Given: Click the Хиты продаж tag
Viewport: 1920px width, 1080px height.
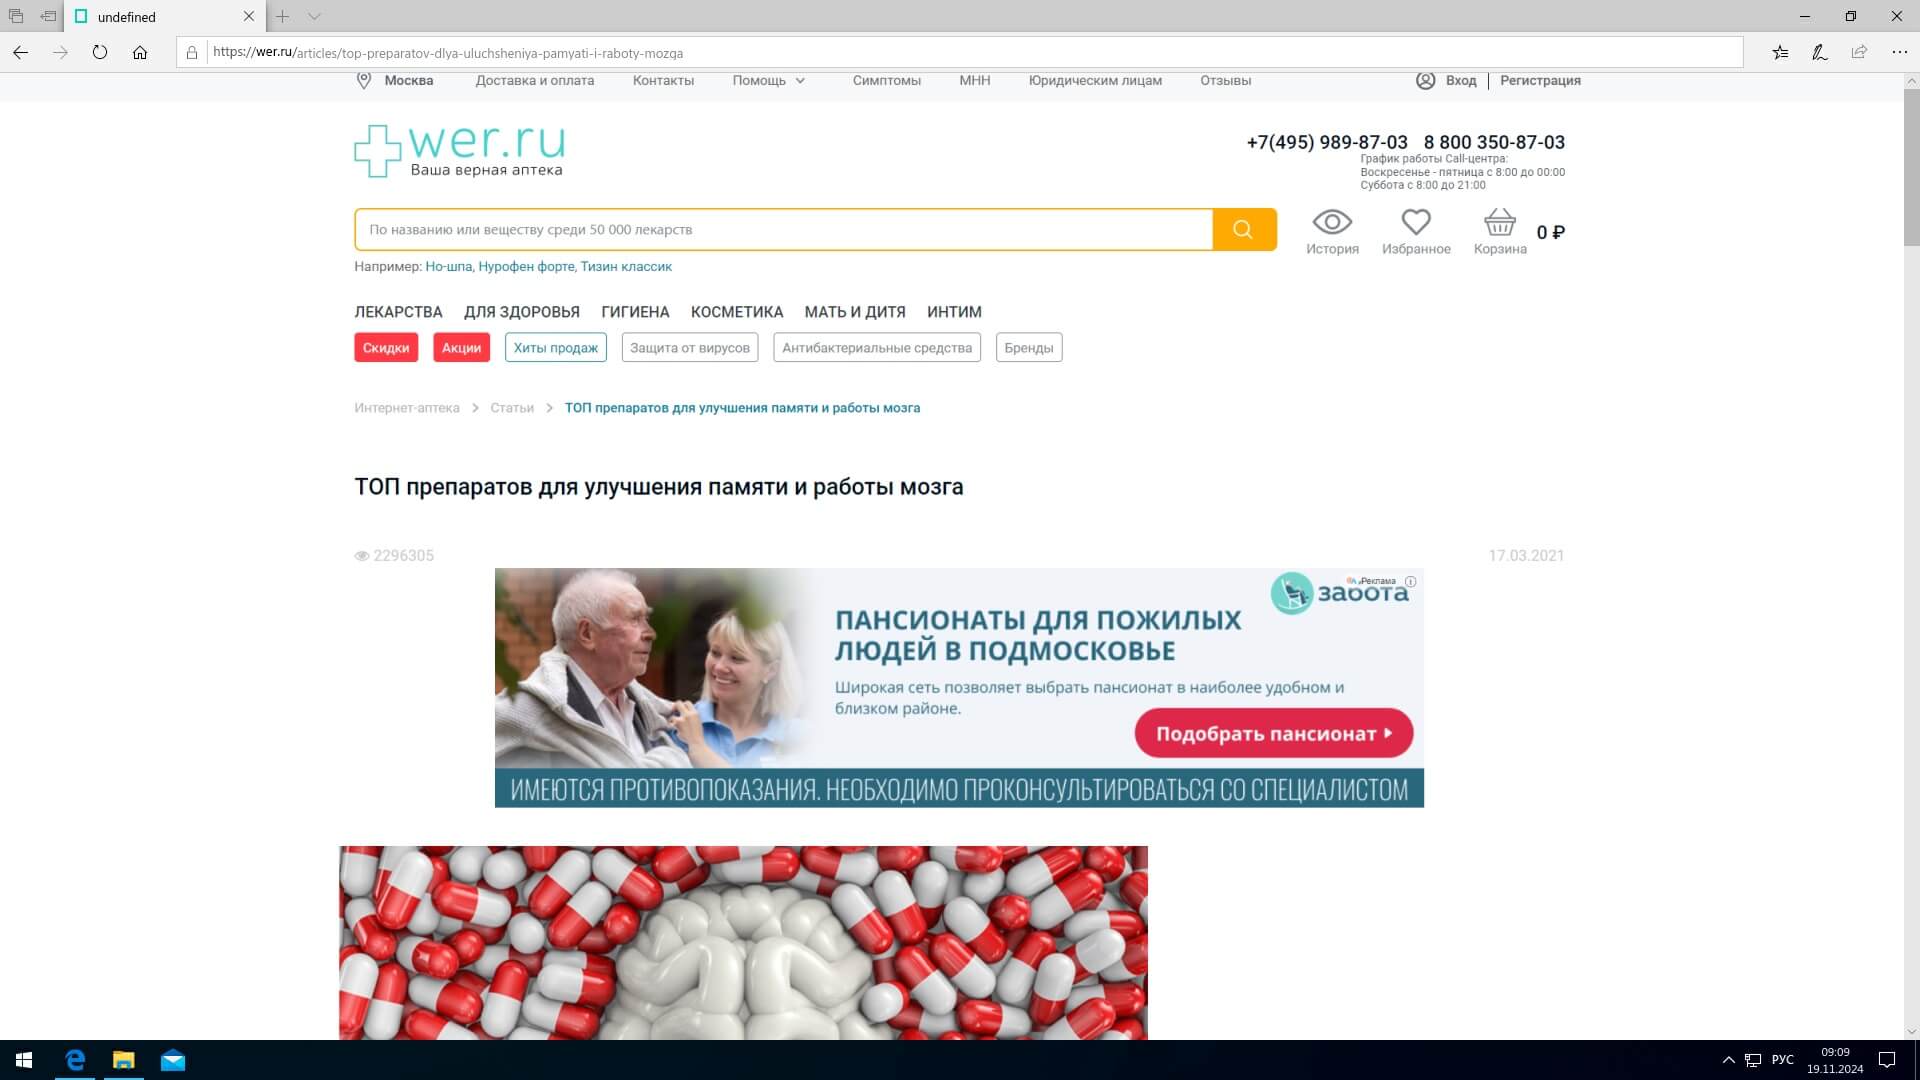Looking at the screenshot, I should [555, 348].
